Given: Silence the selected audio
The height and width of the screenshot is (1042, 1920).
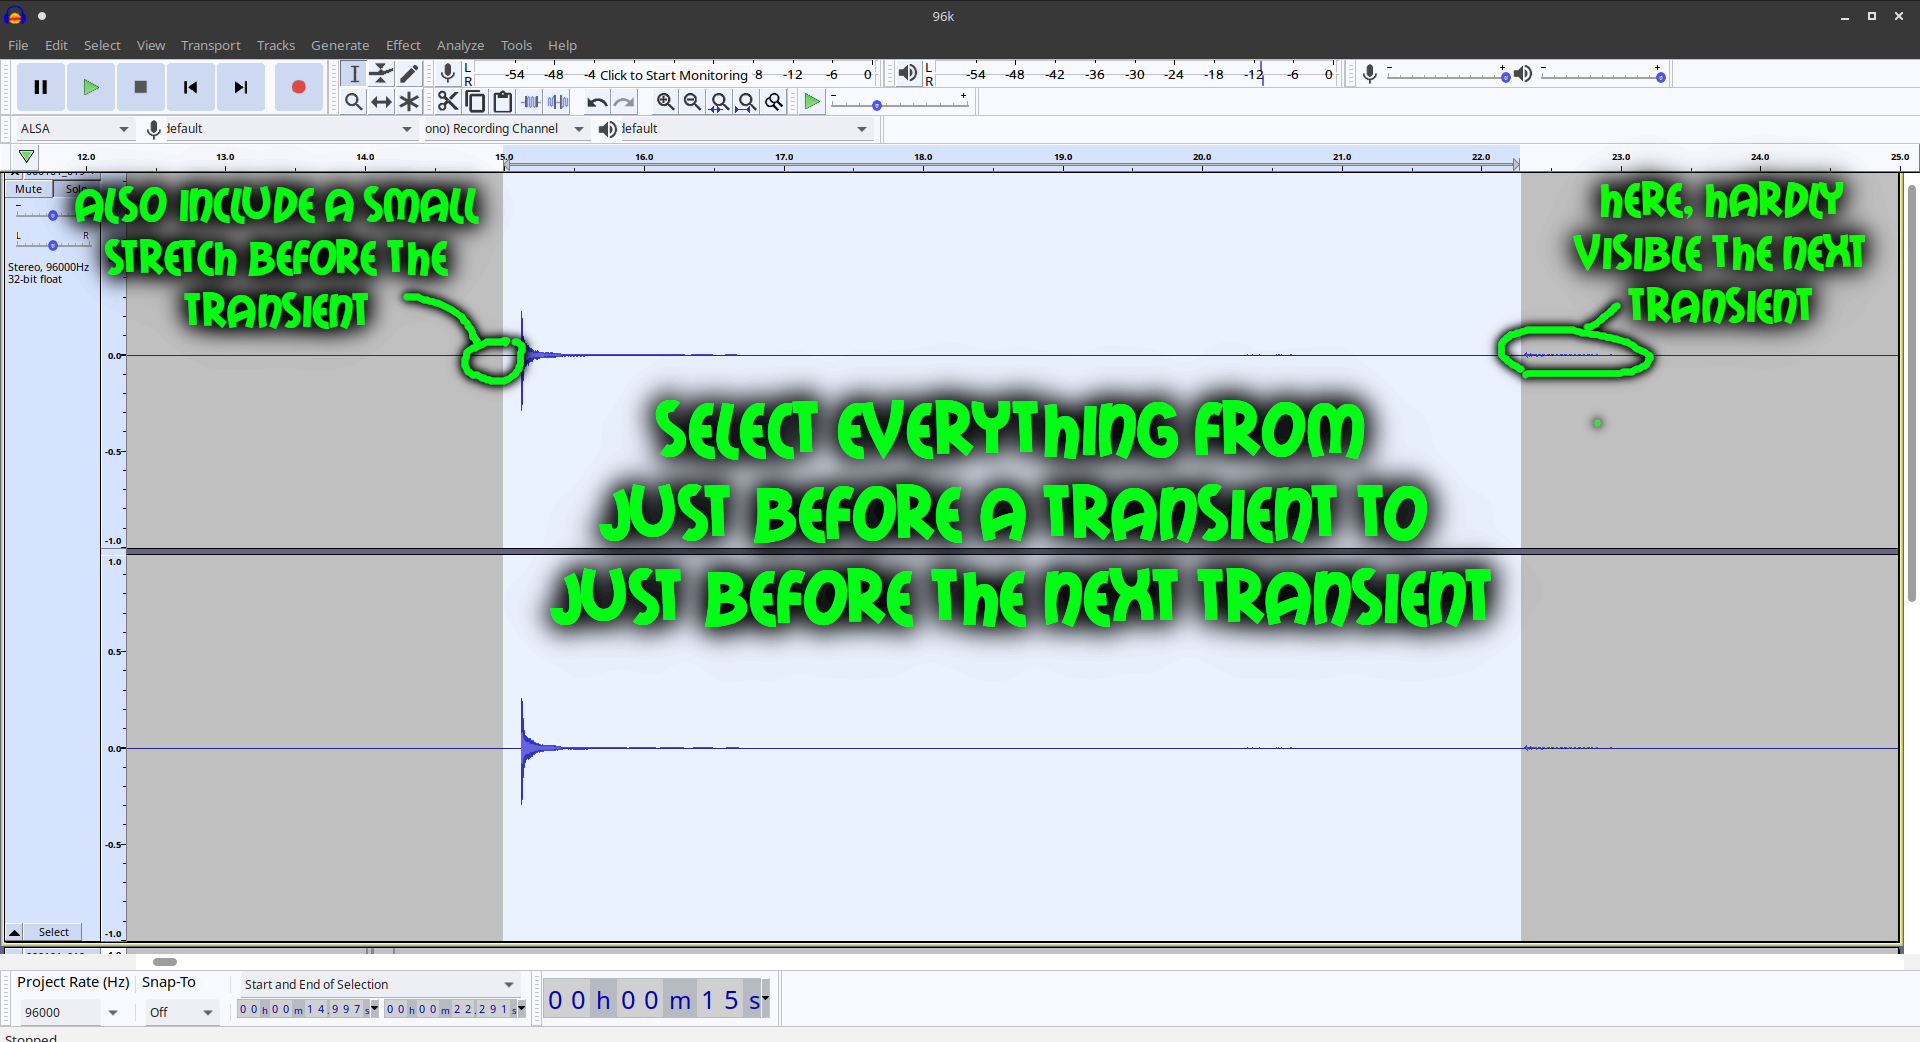Looking at the screenshot, I should [557, 101].
